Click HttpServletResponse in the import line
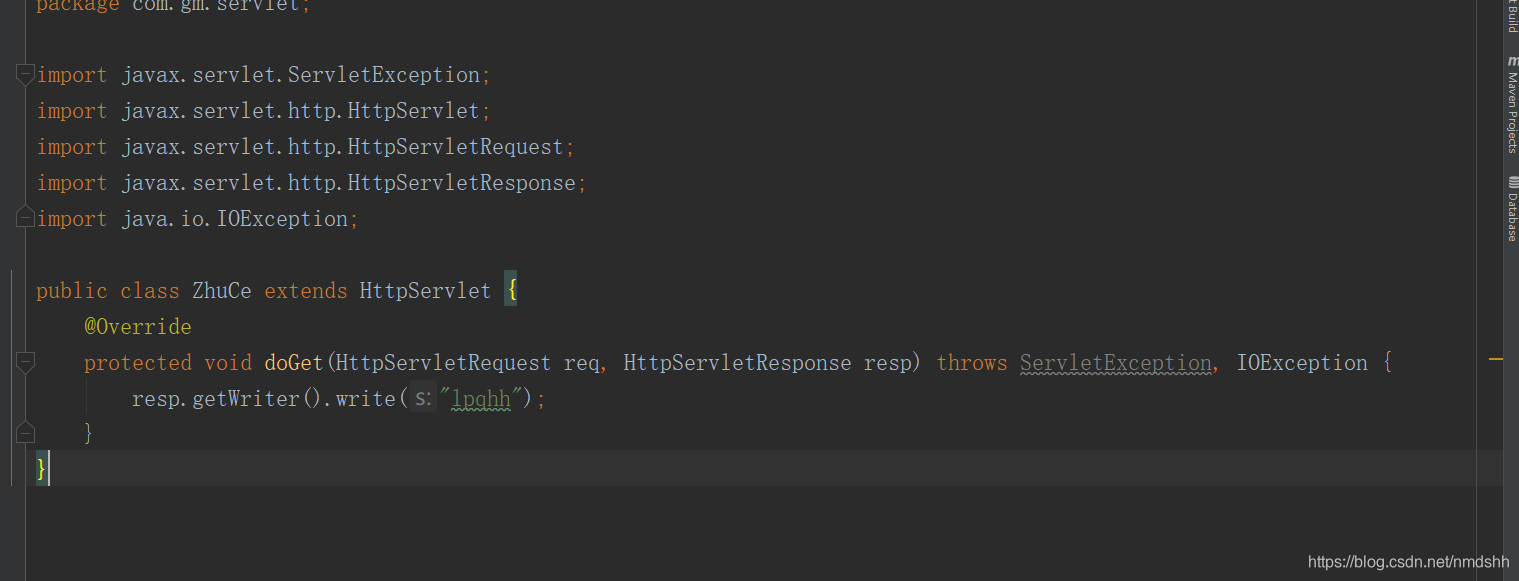Viewport: 1519px width, 581px height. [462, 183]
